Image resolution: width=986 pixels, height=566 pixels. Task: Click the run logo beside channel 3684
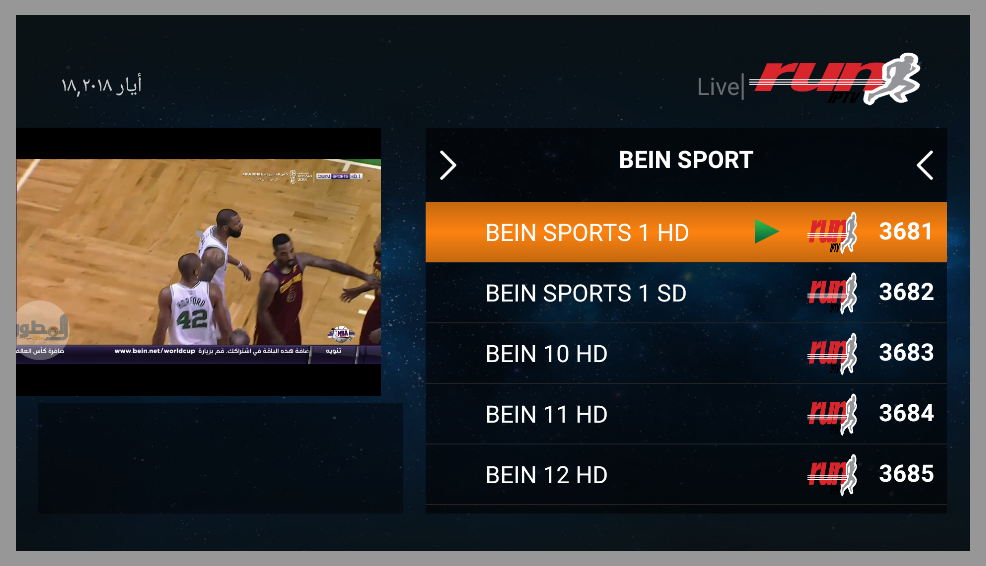[833, 414]
